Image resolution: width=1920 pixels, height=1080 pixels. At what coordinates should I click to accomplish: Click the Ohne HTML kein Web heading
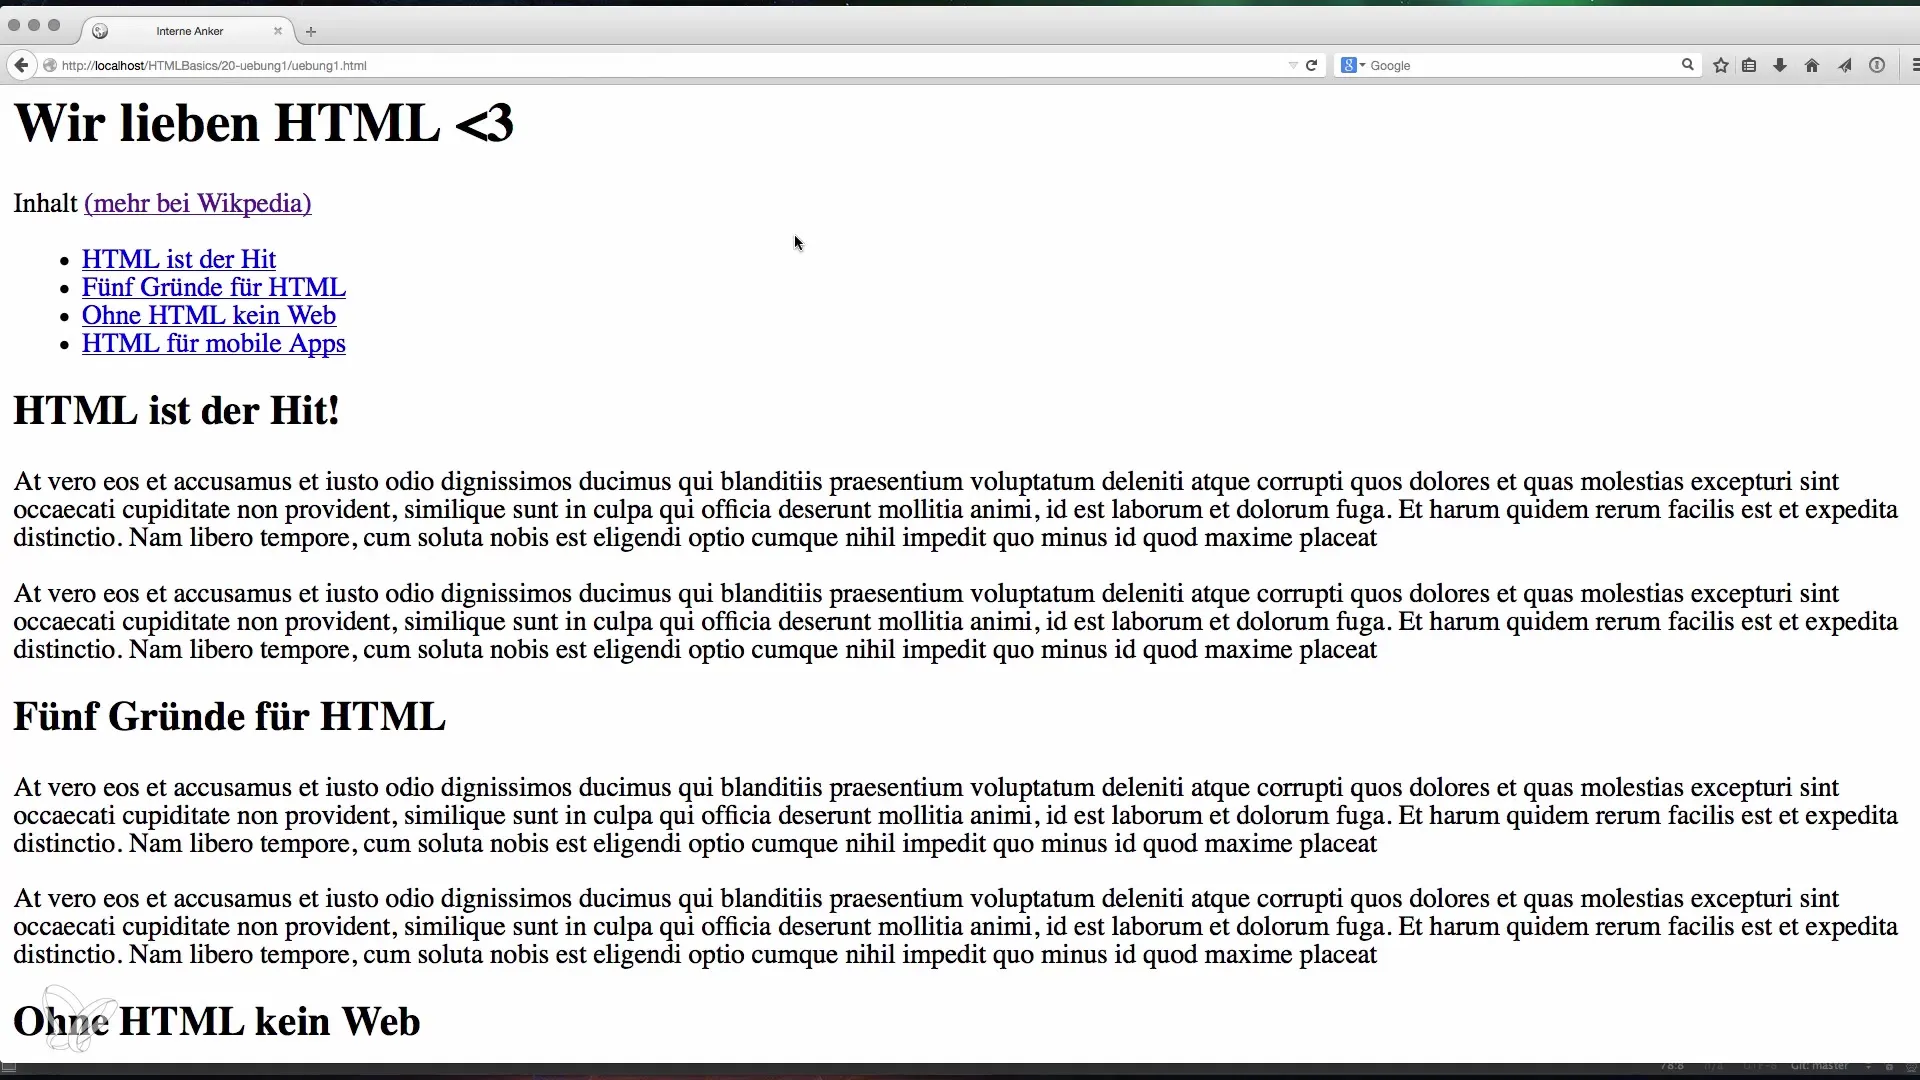click(217, 1021)
